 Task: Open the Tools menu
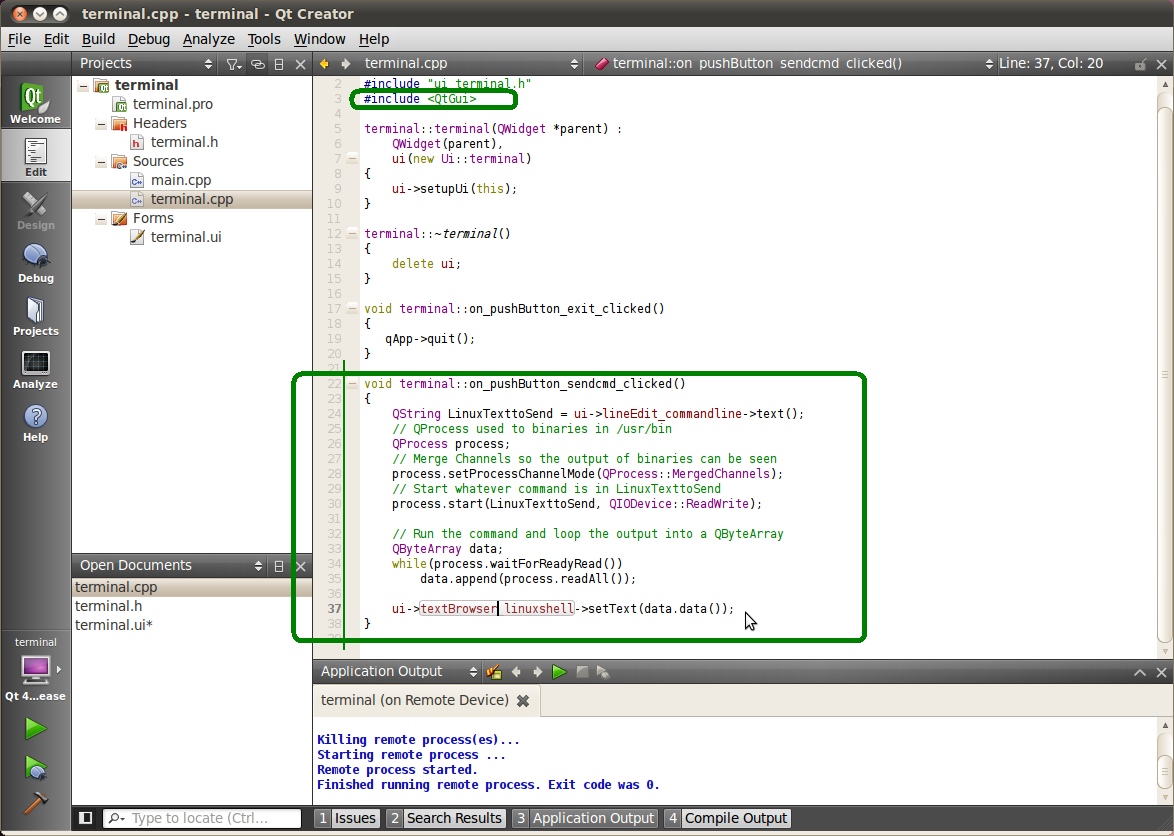tap(264, 39)
